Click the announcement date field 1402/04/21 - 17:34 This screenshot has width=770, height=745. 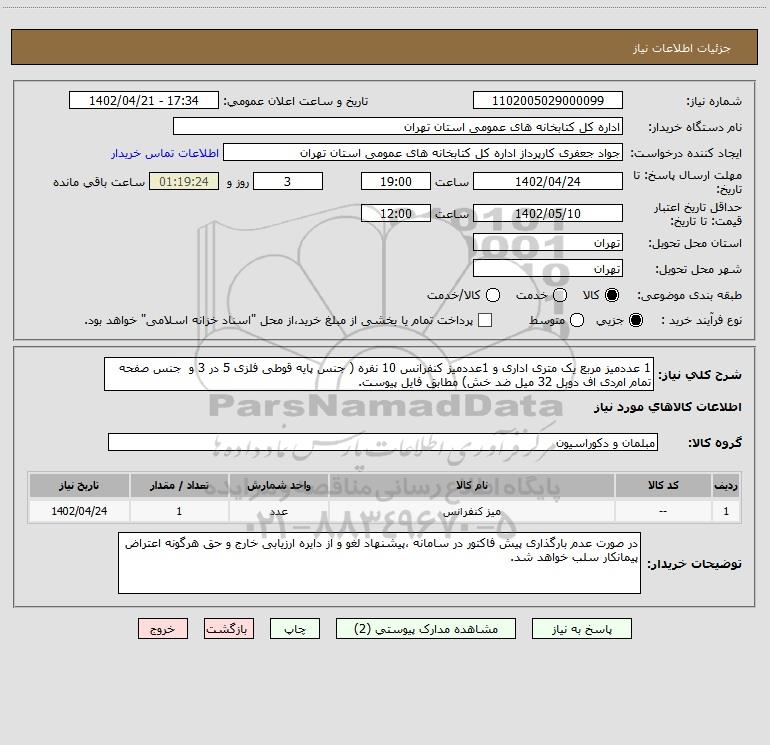[143, 100]
